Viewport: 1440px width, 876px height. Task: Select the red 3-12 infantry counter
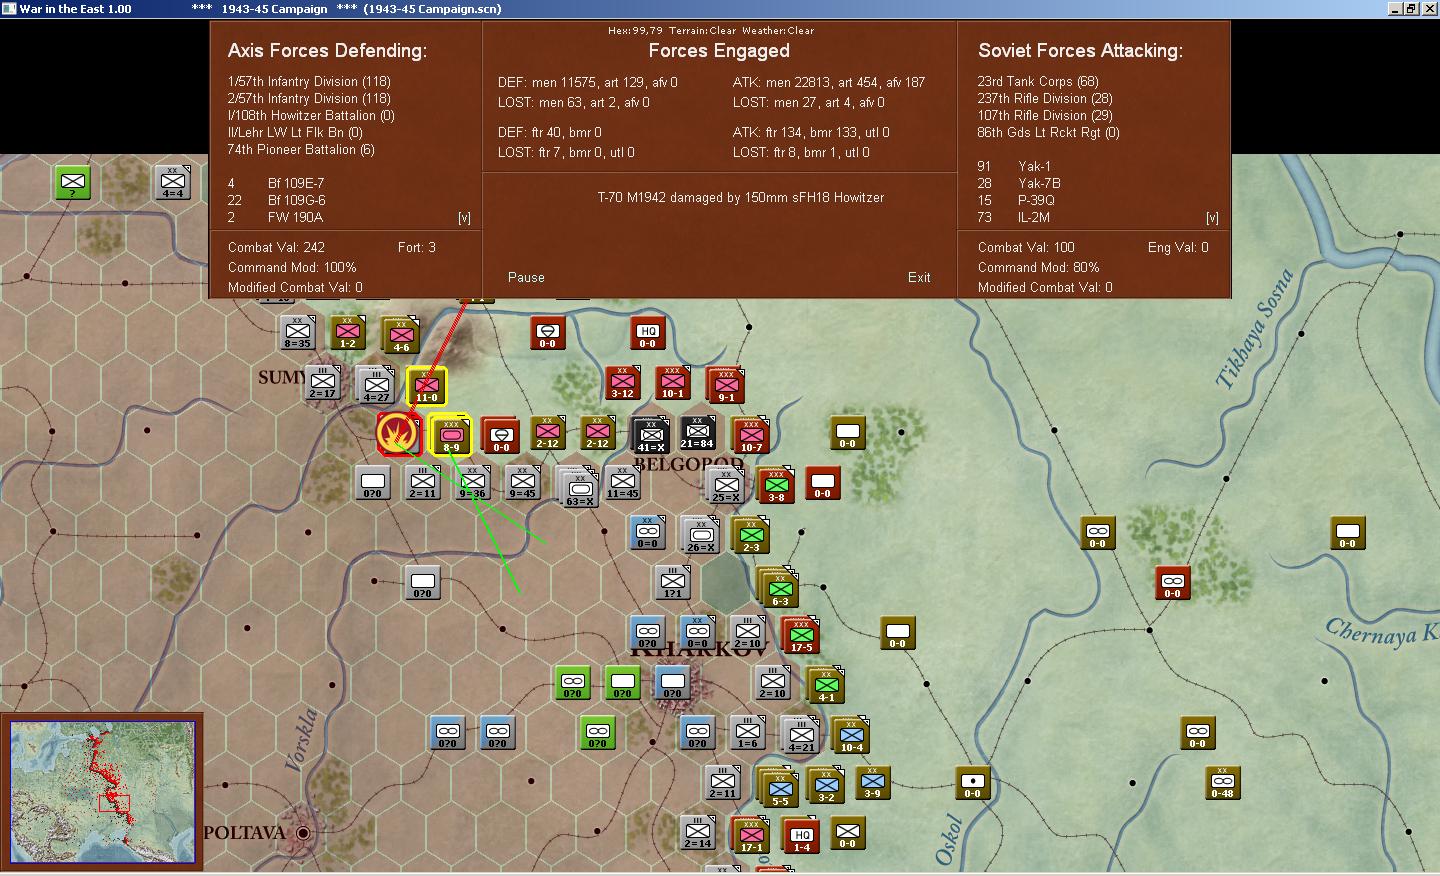coord(623,382)
